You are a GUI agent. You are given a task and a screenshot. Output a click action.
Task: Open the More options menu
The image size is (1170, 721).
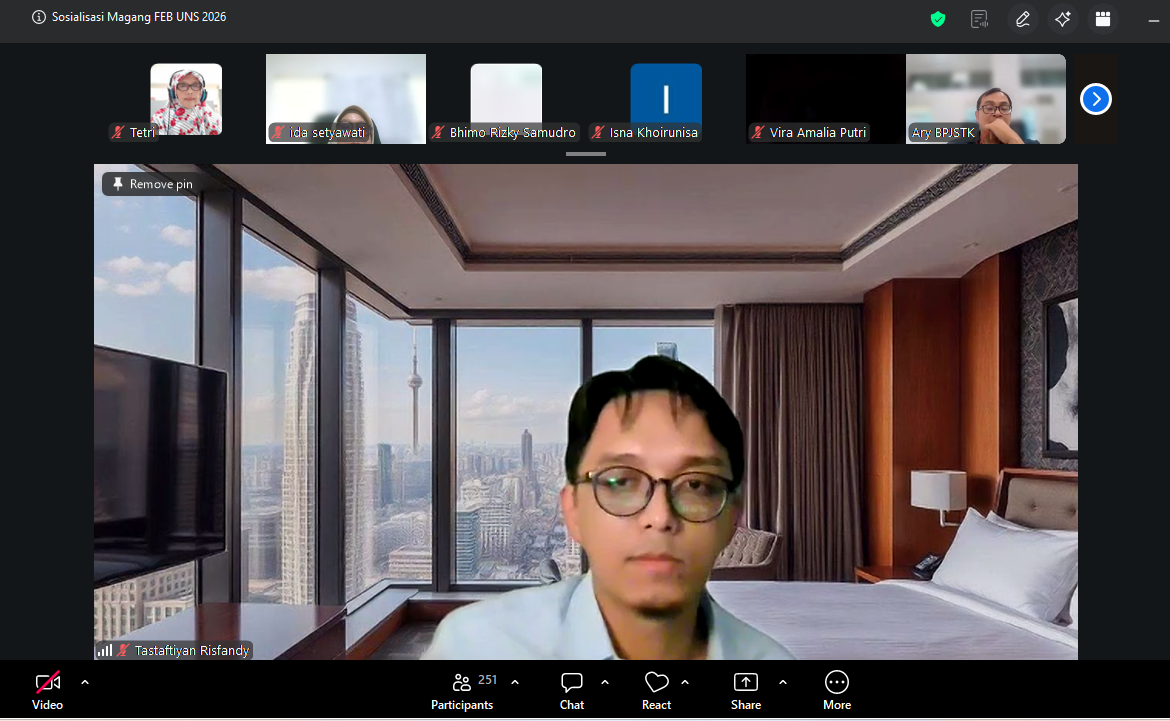837,691
